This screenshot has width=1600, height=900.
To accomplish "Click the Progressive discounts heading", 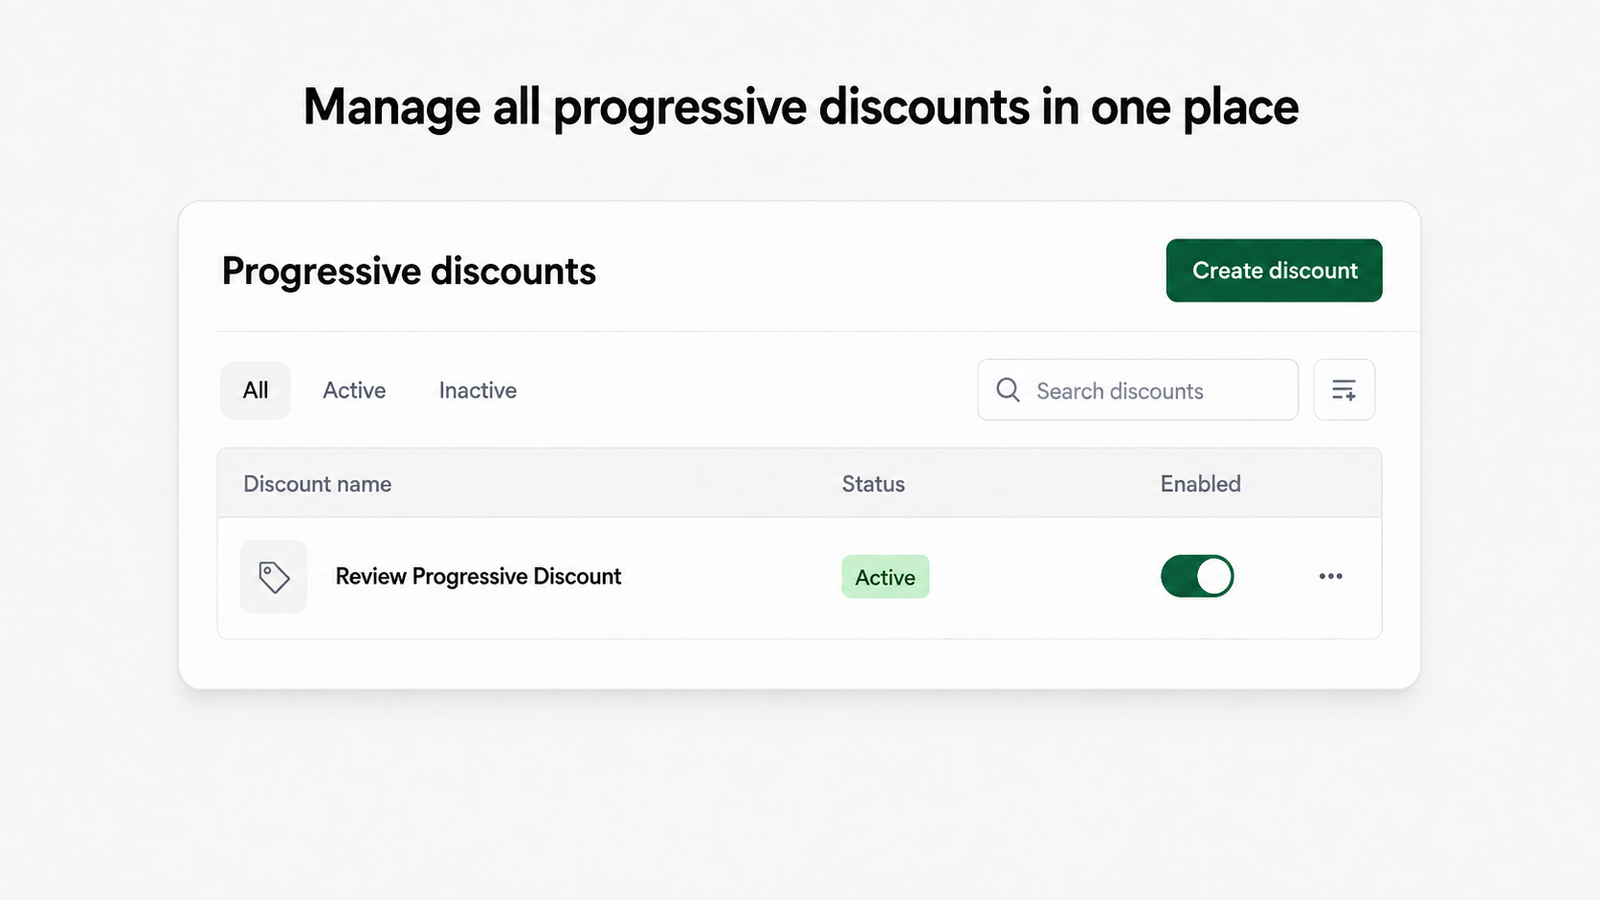I will click(408, 271).
